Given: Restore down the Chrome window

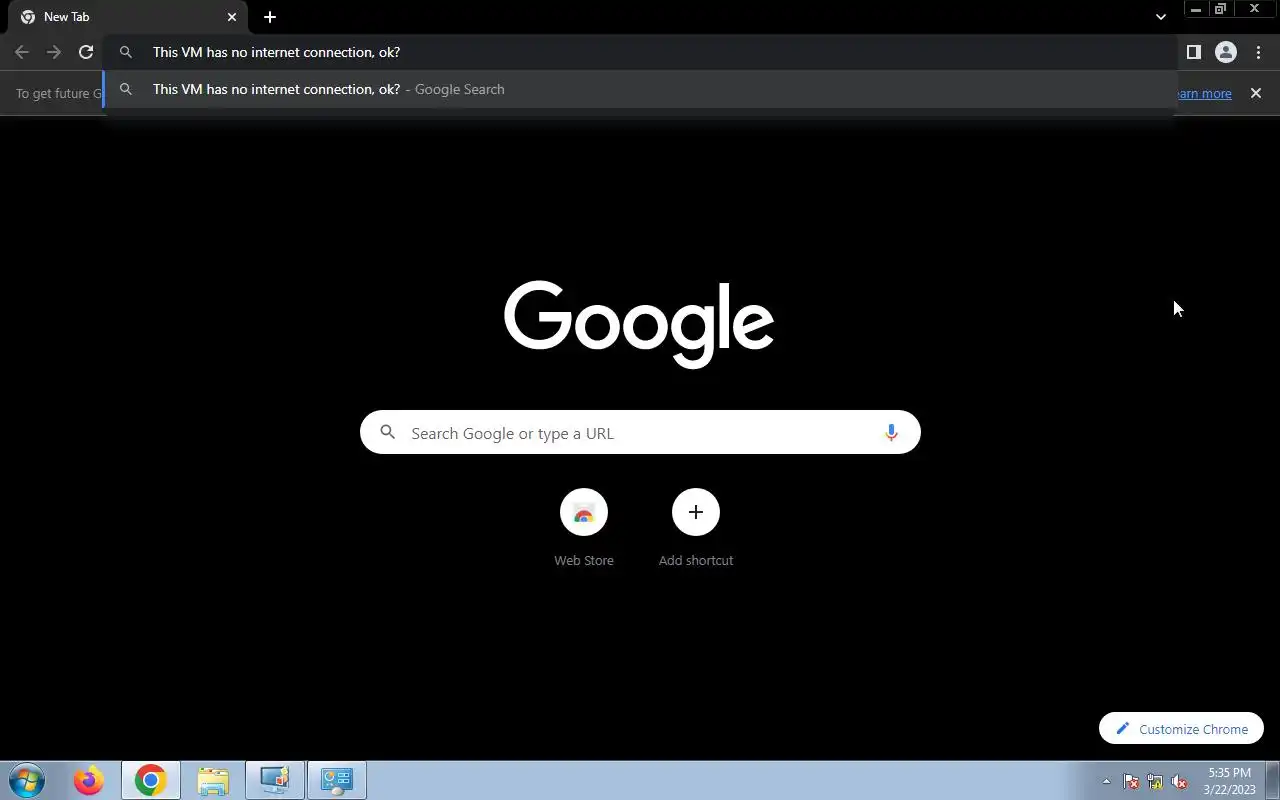Looking at the screenshot, I should click(x=1221, y=9).
